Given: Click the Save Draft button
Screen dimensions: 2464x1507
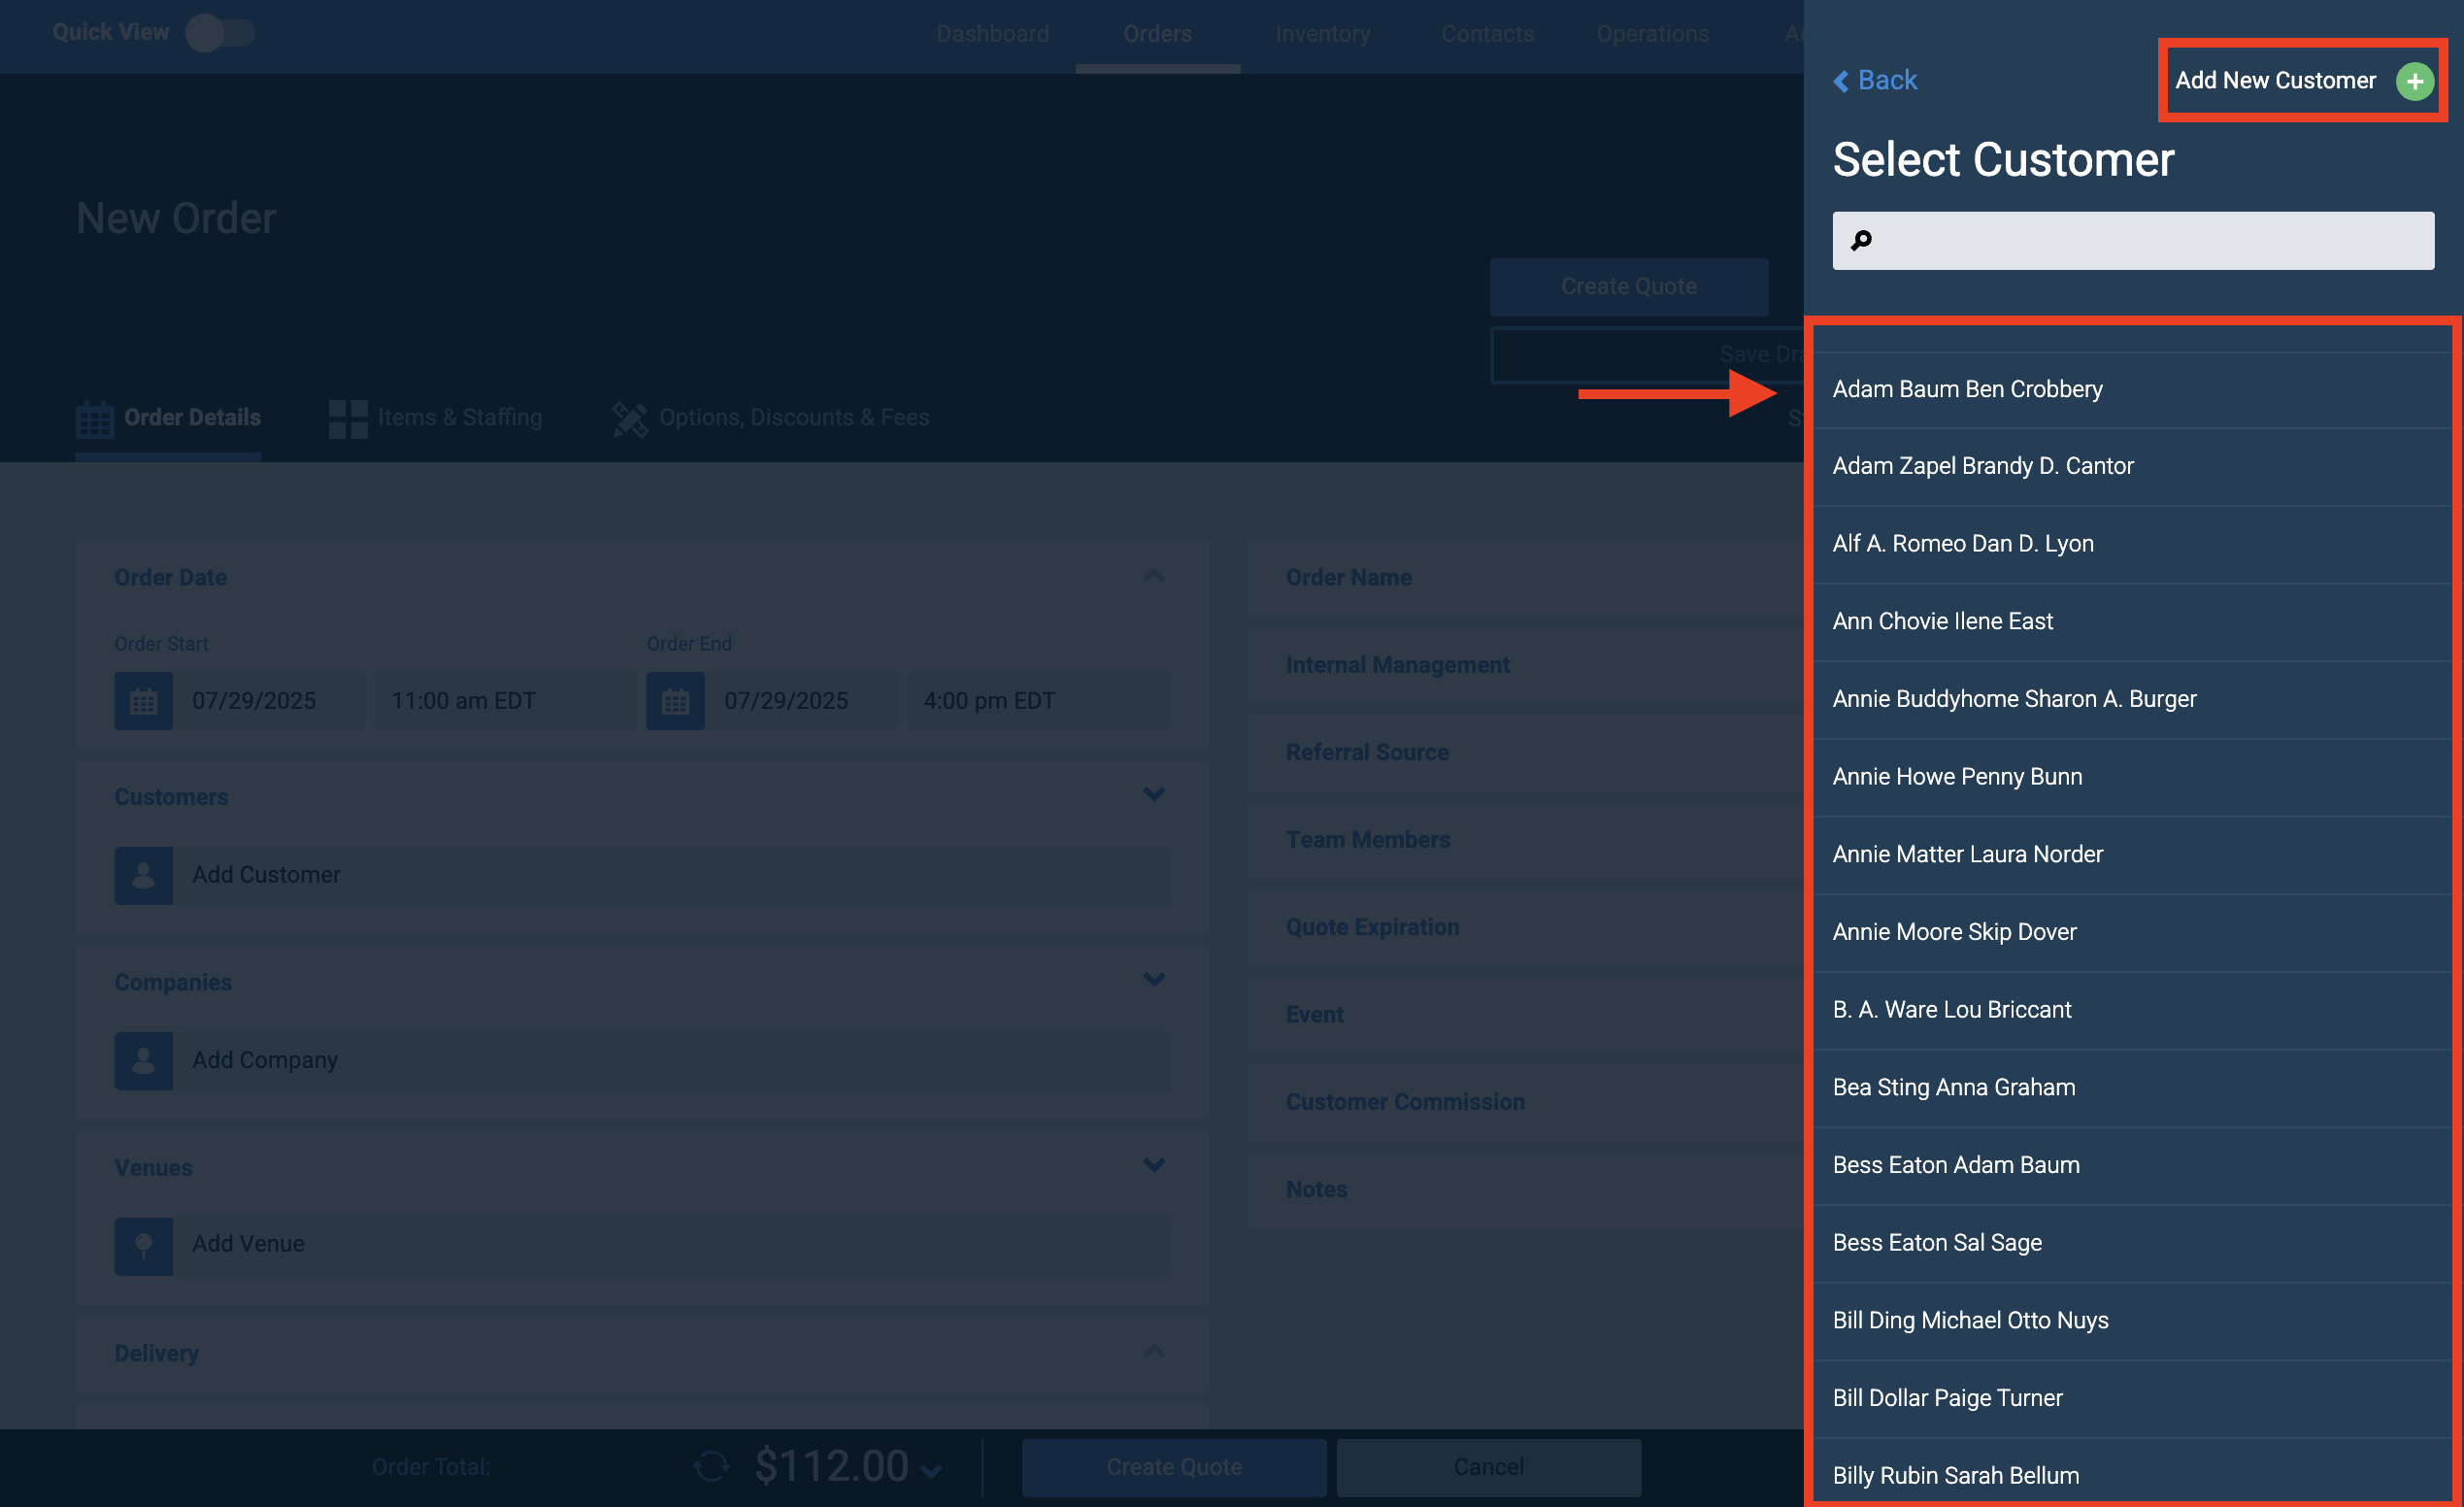Looking at the screenshot, I should pyautogui.click(x=1647, y=355).
